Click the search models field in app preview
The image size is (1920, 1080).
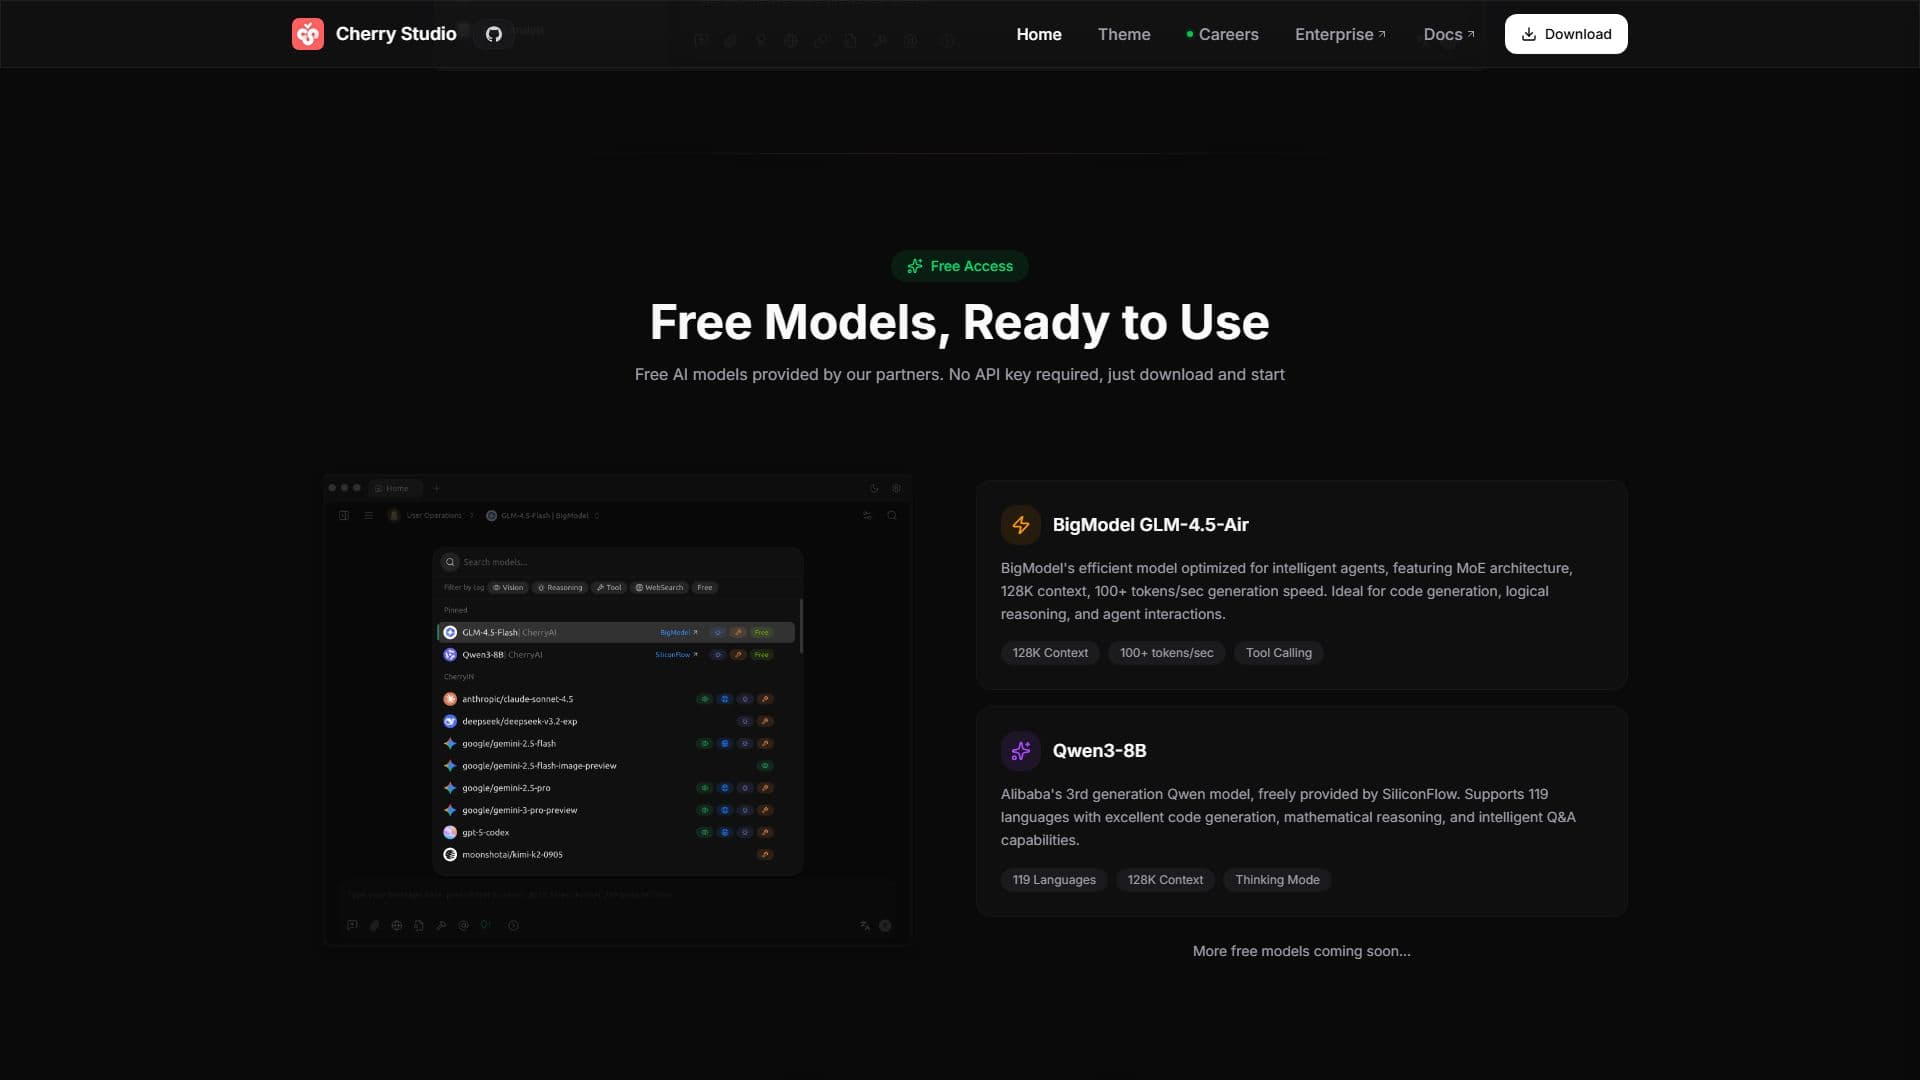coord(618,562)
